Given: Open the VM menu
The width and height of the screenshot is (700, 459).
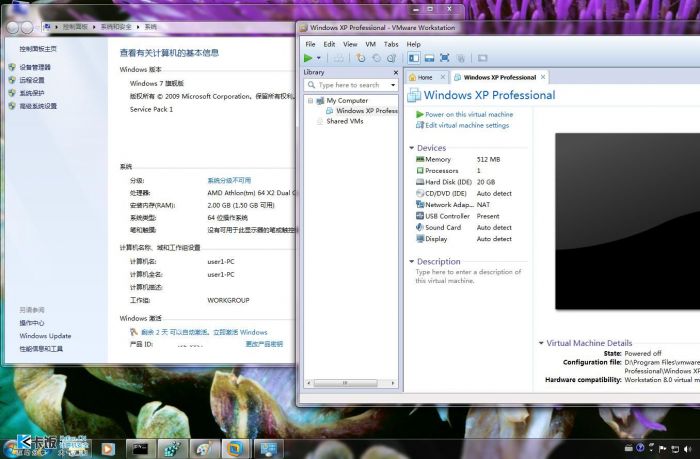Looking at the screenshot, I should 371,44.
